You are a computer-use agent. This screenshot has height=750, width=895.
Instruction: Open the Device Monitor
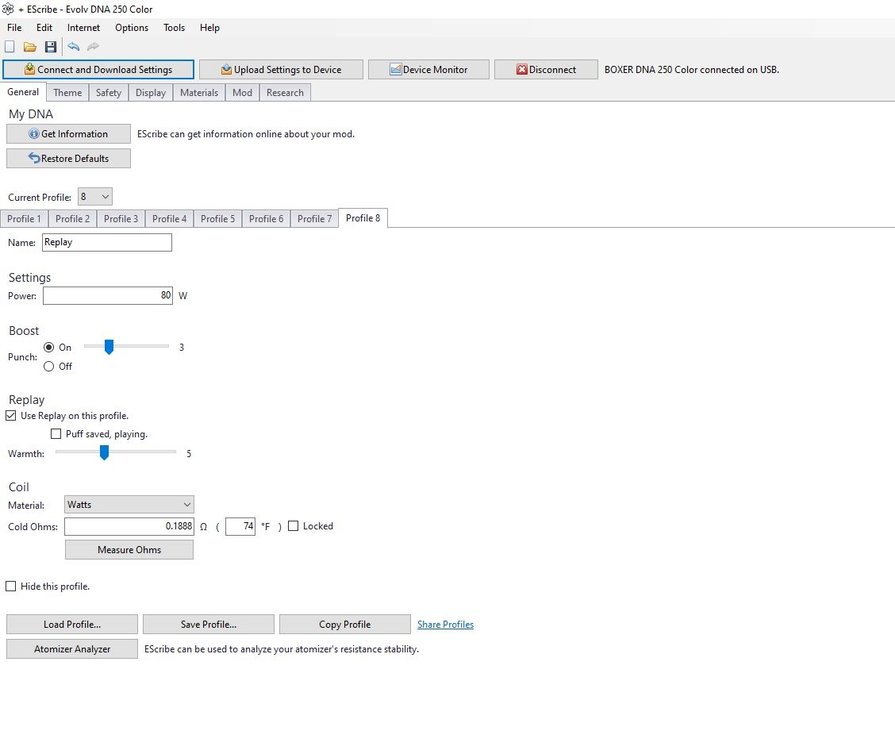429,70
